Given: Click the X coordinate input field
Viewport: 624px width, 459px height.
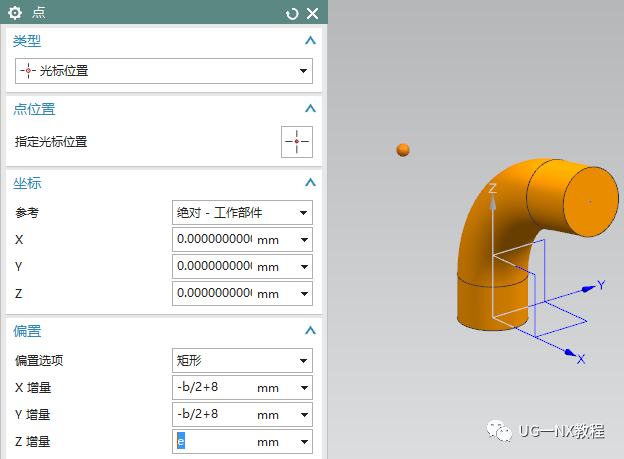Looking at the screenshot, I should tap(214, 239).
